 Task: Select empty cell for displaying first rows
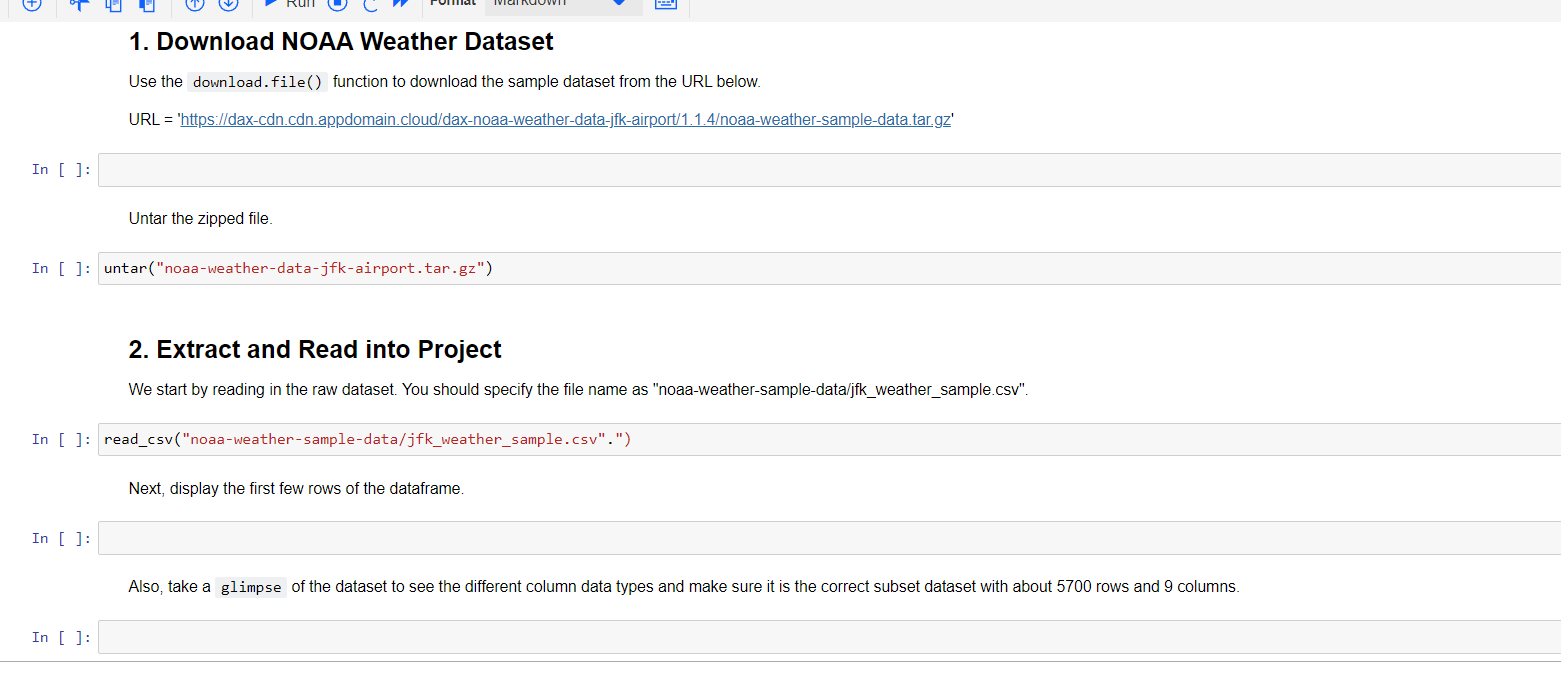(x=828, y=538)
